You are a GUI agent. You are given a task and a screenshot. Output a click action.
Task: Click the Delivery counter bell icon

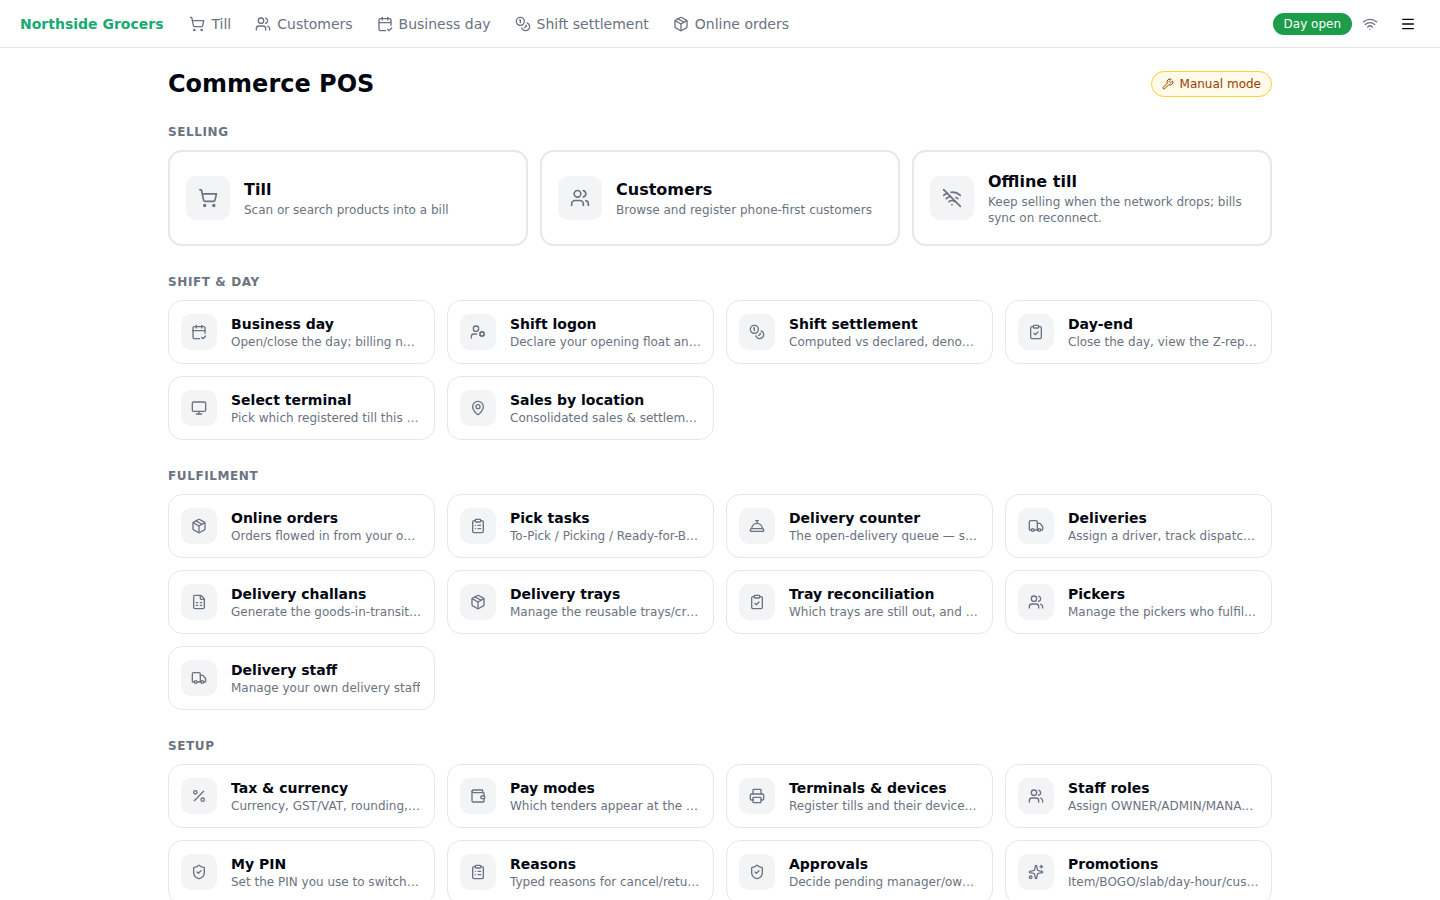tap(757, 526)
